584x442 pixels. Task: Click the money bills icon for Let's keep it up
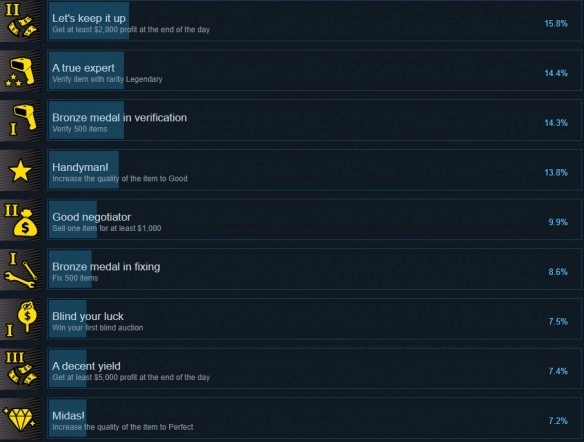click(20, 21)
